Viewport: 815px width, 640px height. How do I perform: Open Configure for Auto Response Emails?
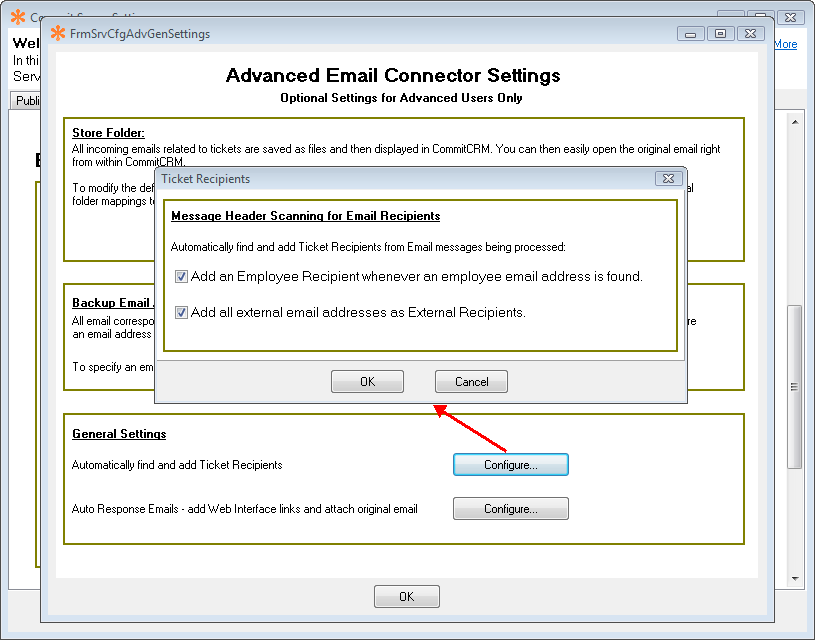(510, 509)
